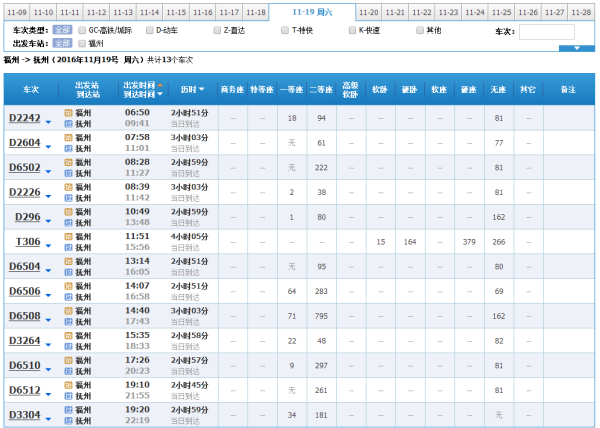
Task: Click the 车次 train number input field
Action: click(x=546, y=32)
